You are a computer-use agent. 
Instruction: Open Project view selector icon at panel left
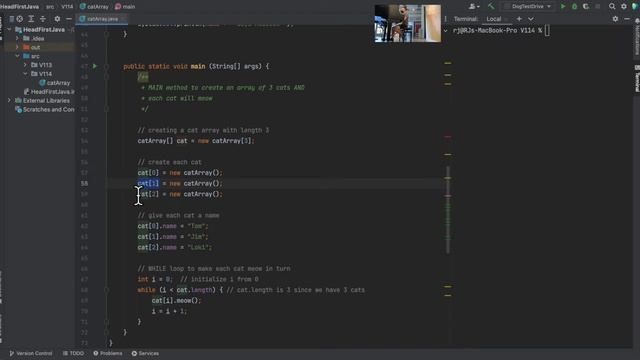tap(11, 19)
